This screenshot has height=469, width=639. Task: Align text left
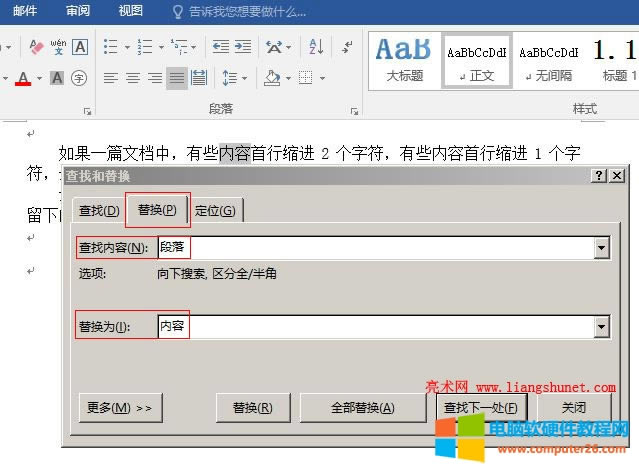[111, 78]
